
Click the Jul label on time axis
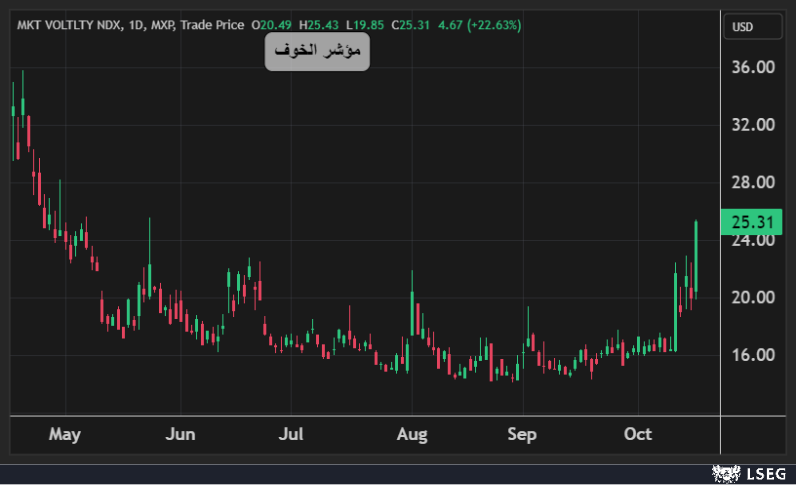coord(291,435)
